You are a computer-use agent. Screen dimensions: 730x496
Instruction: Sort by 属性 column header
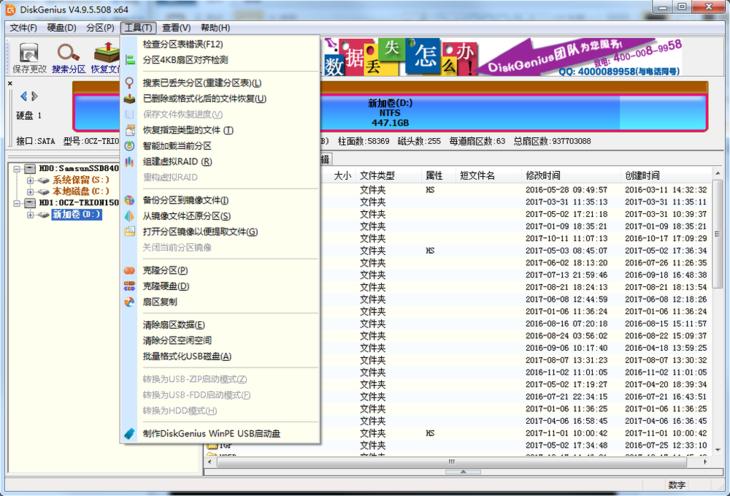pyautogui.click(x=433, y=176)
